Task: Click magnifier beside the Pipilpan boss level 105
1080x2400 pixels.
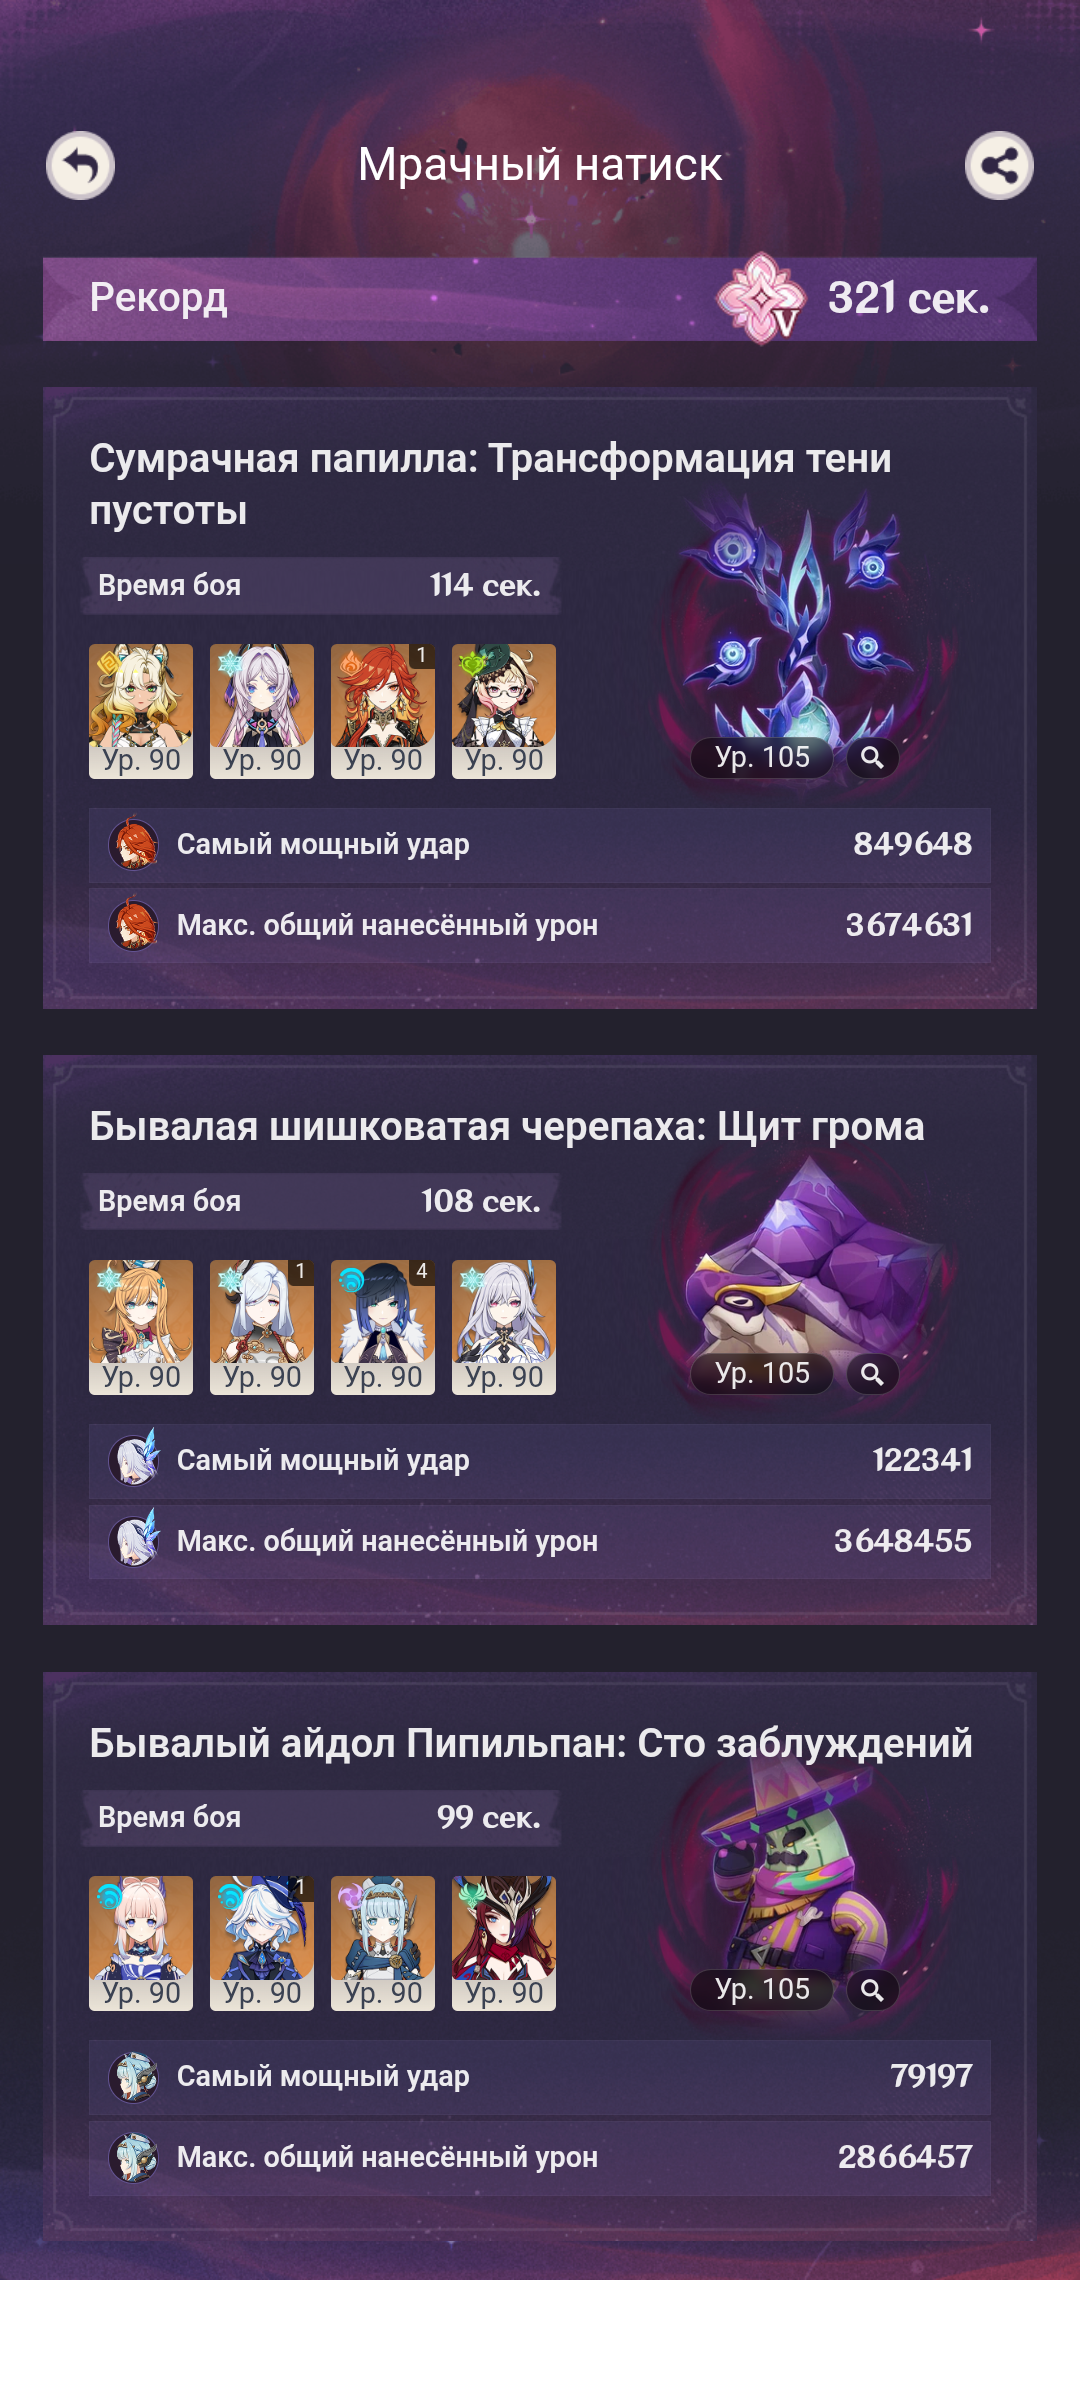Action: pyautogui.click(x=872, y=1990)
